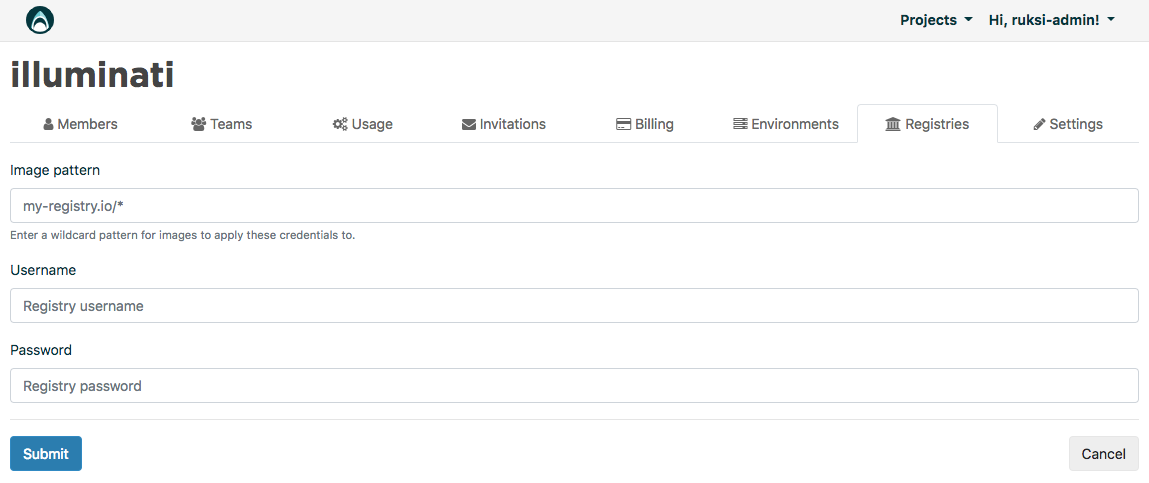1149x483 pixels.
Task: Click the Registry username field
Action: point(574,306)
